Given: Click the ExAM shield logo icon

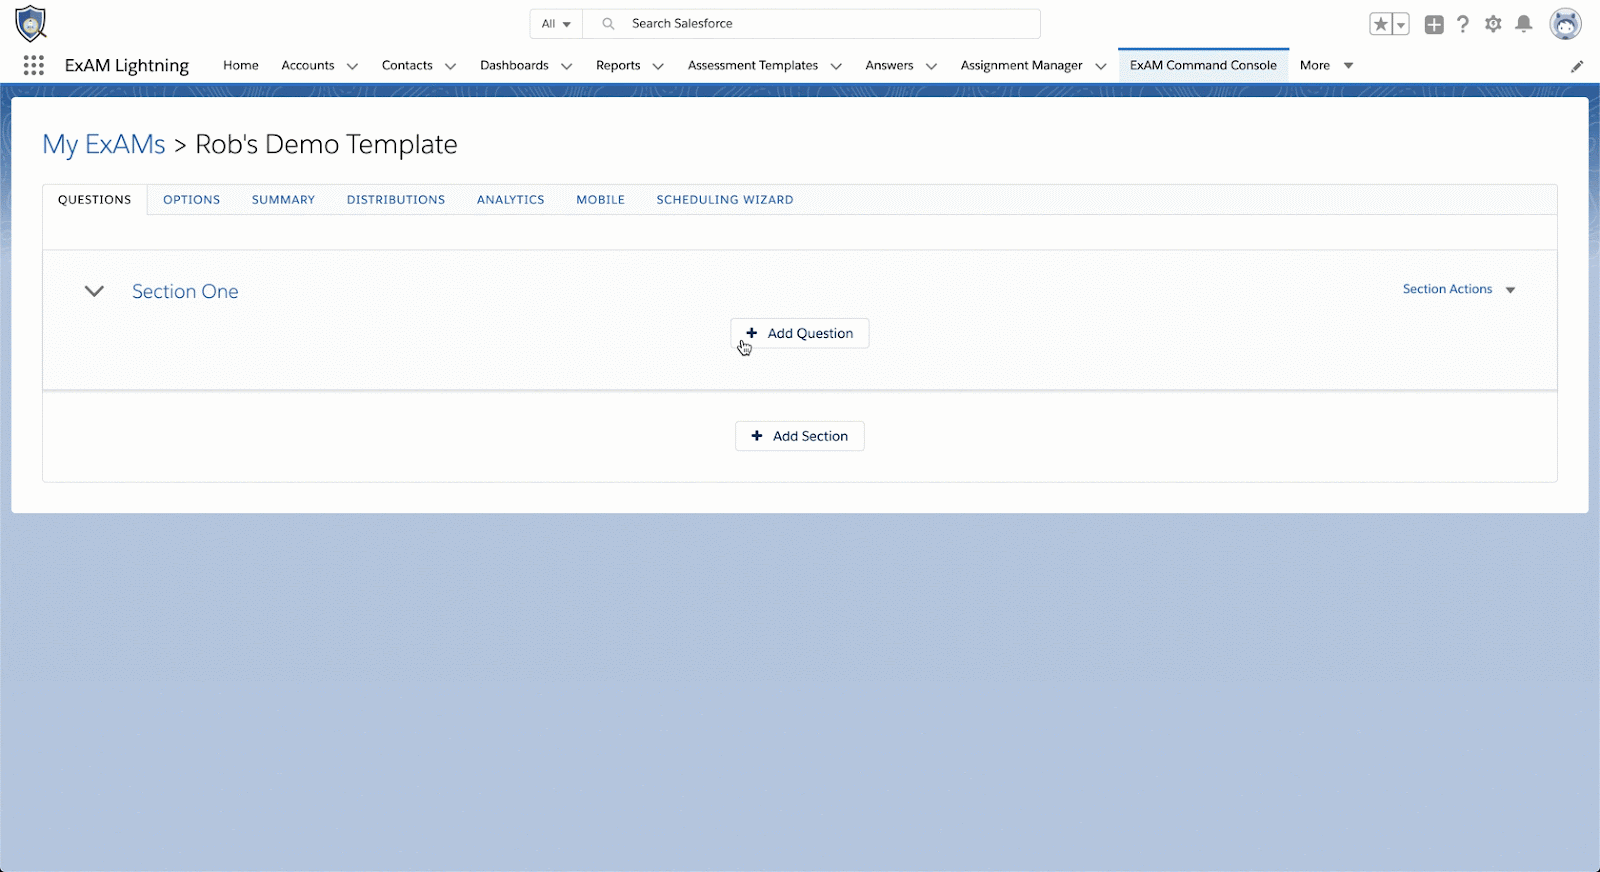Looking at the screenshot, I should 31,23.
